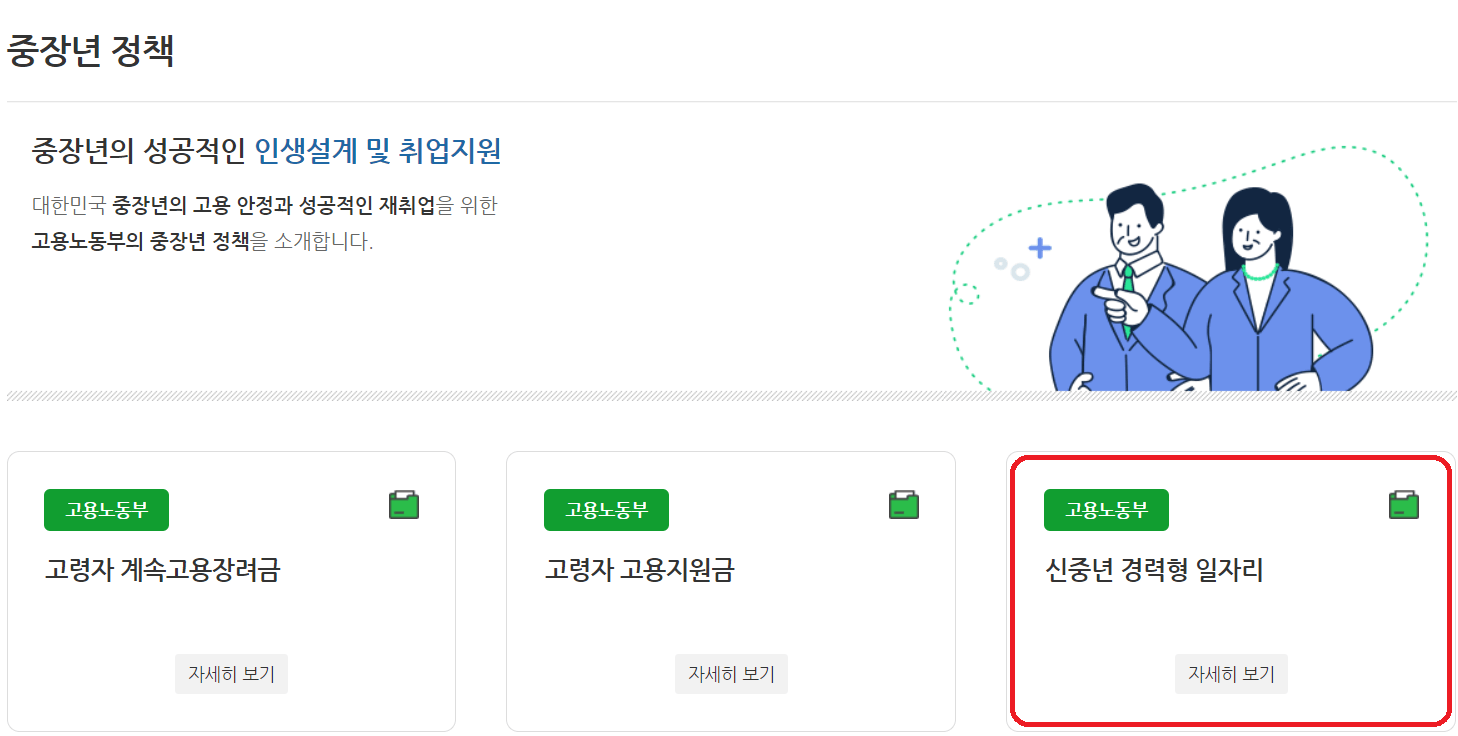This screenshot has height=736, width=1458.
Task: Select the 고용노동부 badge on the 고령자 고용지원금 card
Action: point(606,509)
